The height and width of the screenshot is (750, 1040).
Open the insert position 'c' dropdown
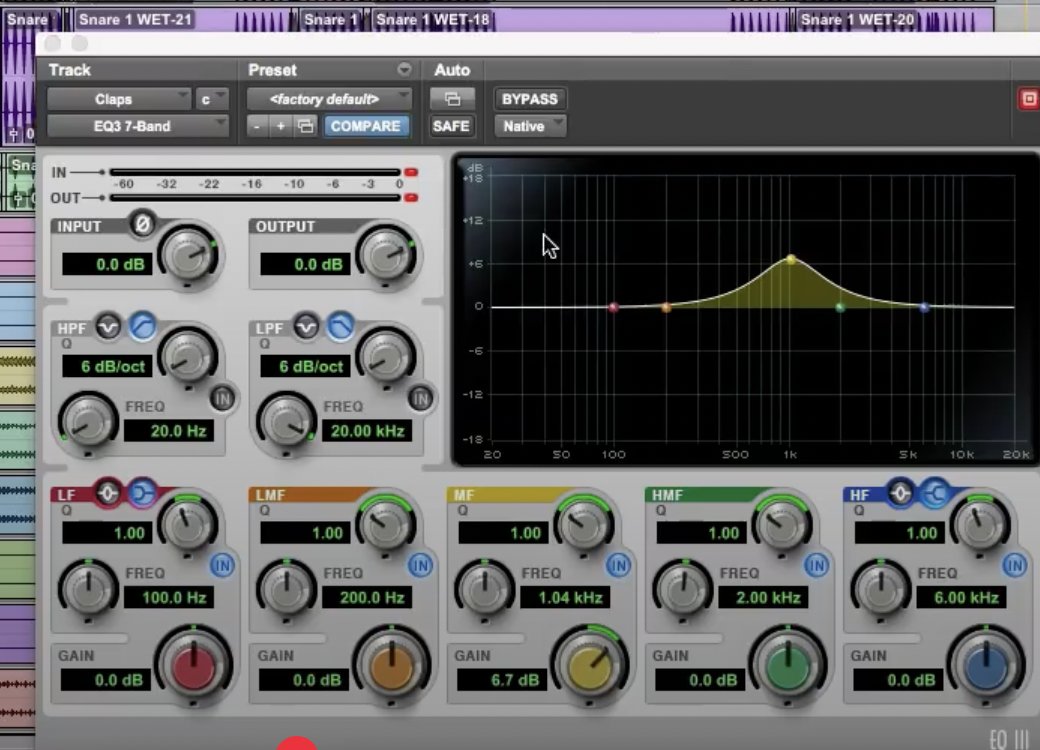(212, 99)
